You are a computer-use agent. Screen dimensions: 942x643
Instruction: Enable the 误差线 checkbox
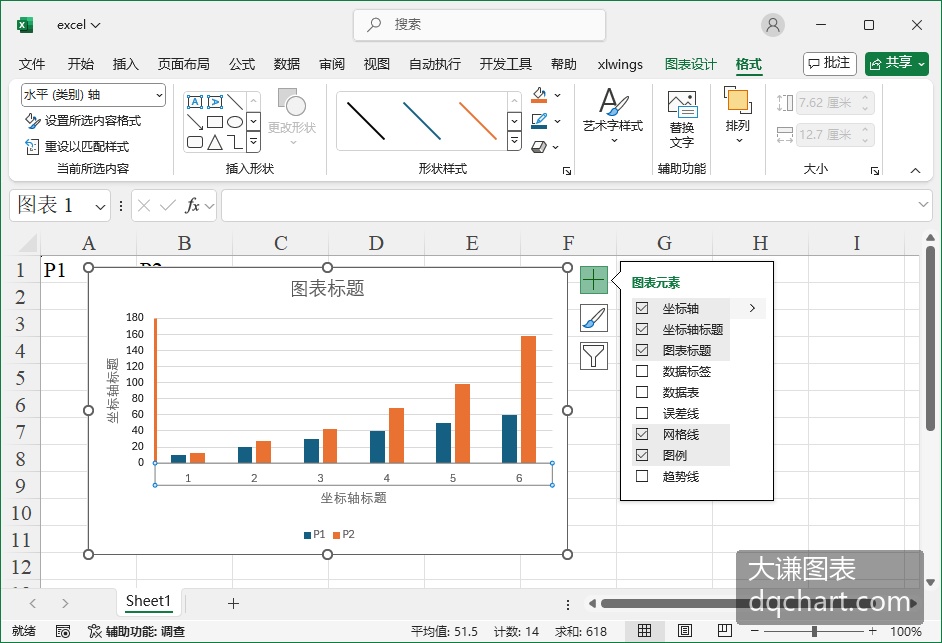pyautogui.click(x=642, y=413)
